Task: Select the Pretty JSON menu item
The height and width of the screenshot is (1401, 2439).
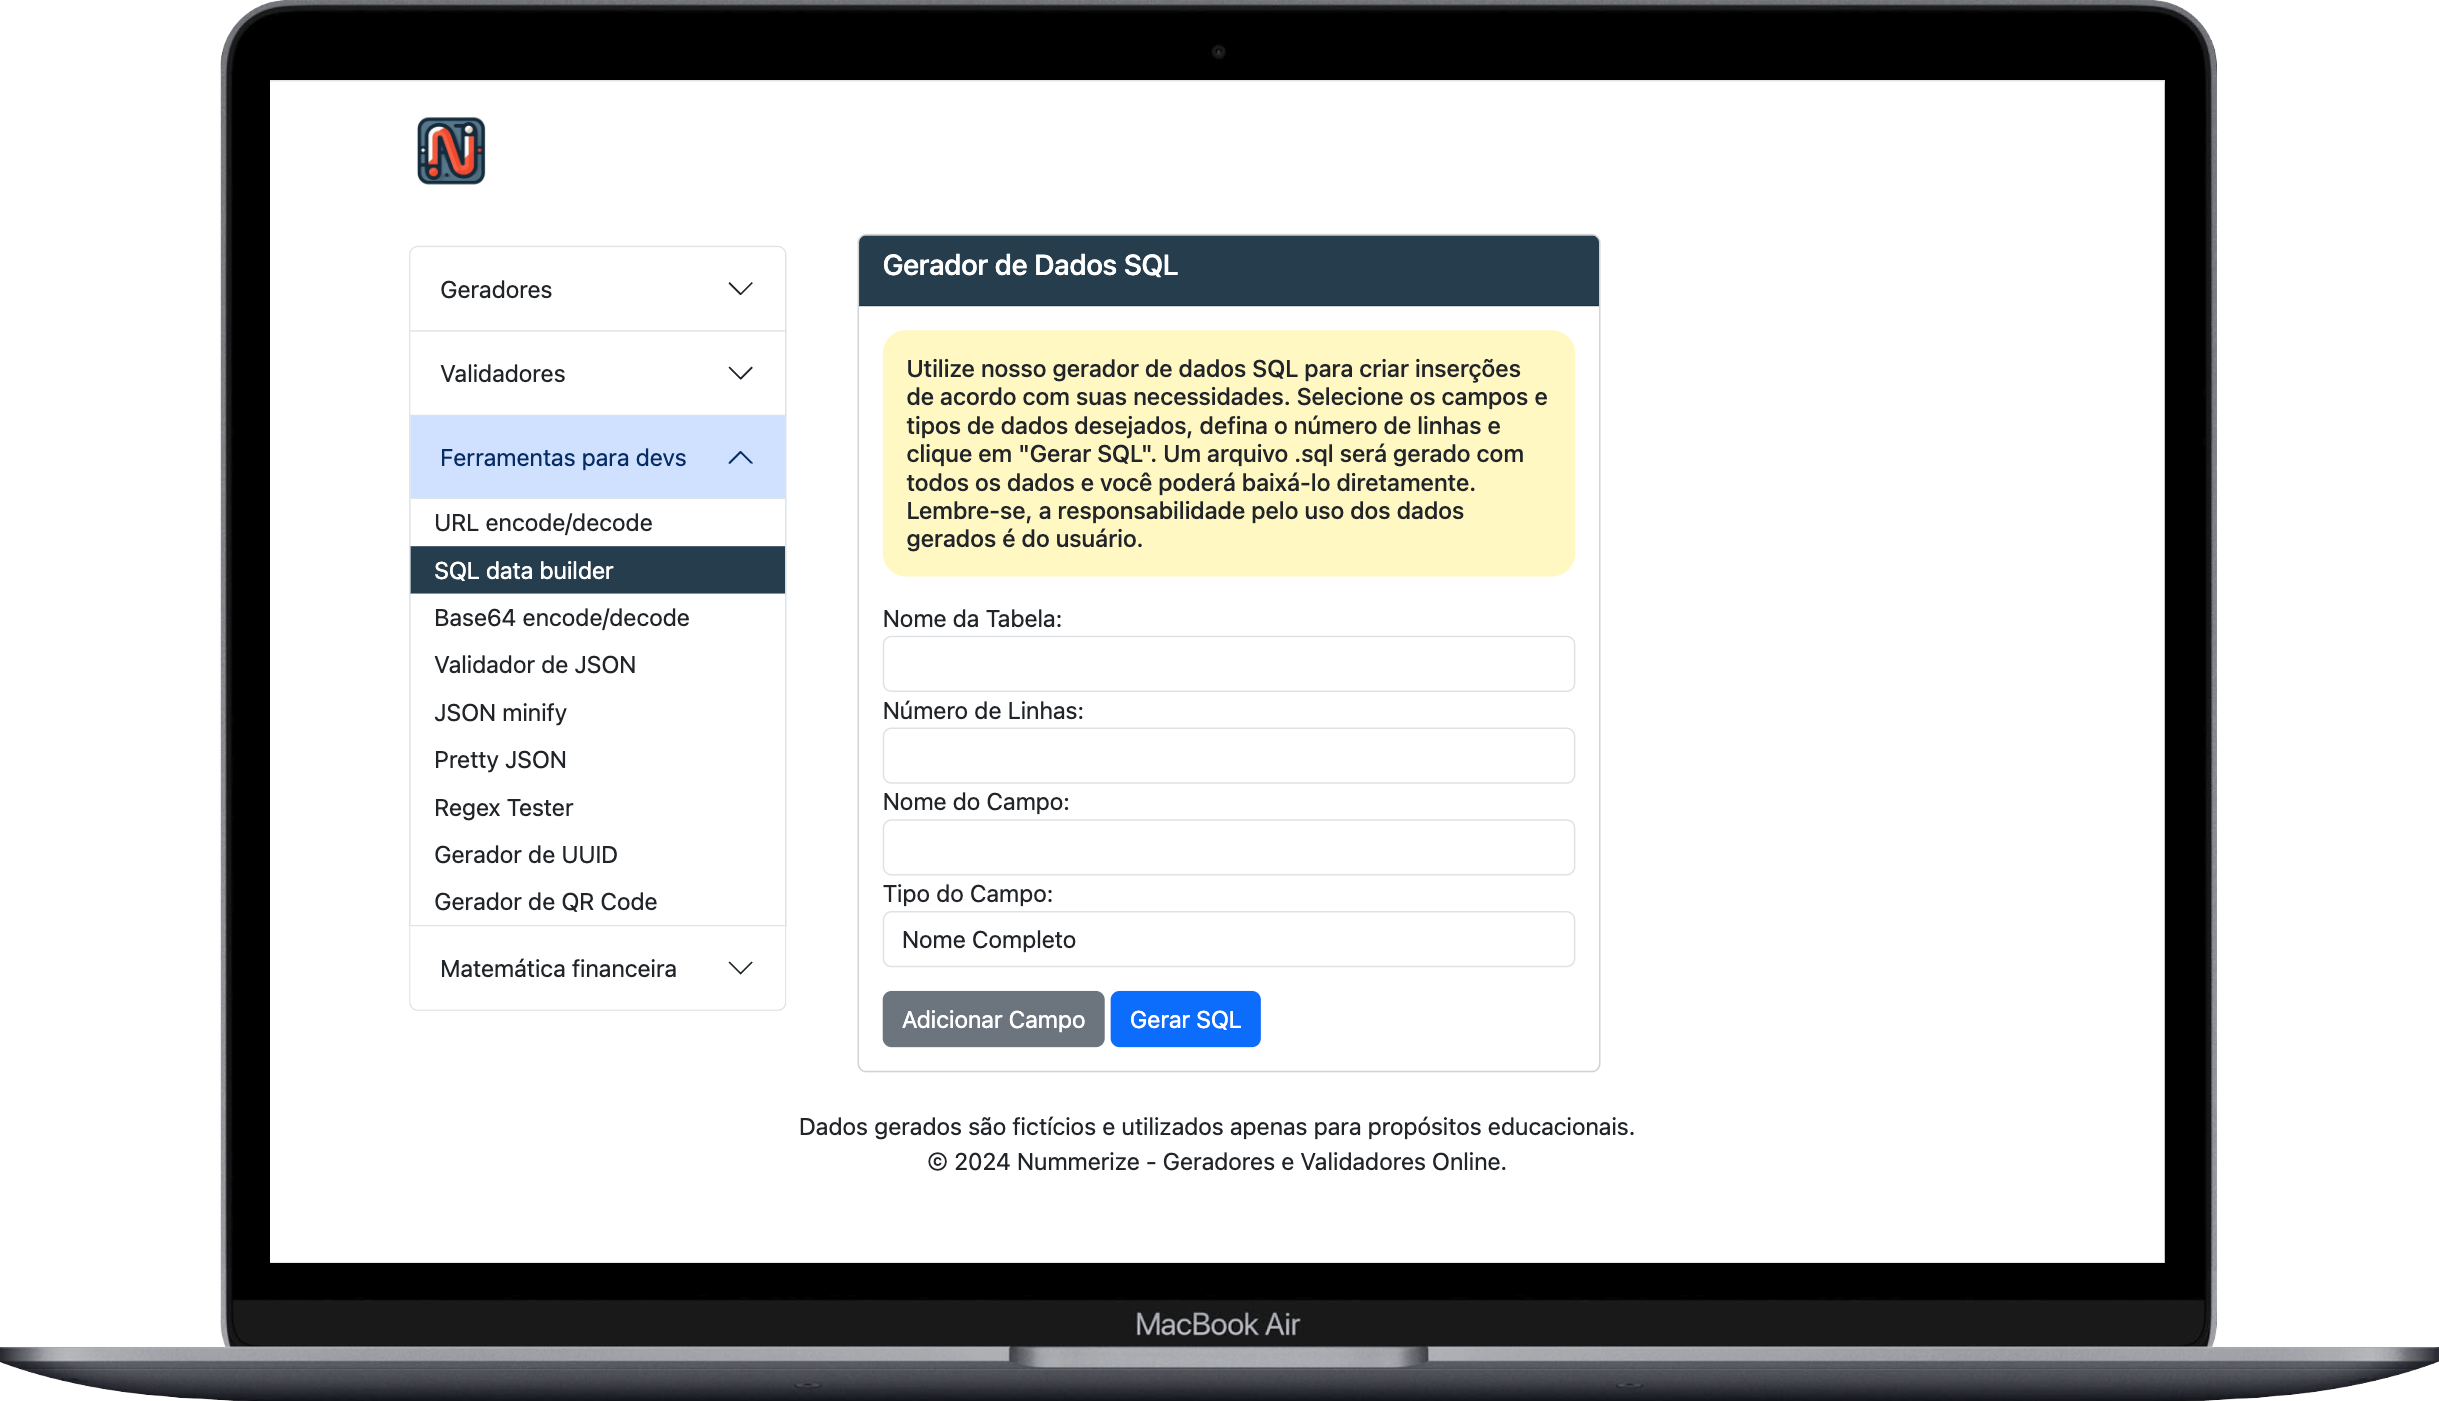Action: 499,759
